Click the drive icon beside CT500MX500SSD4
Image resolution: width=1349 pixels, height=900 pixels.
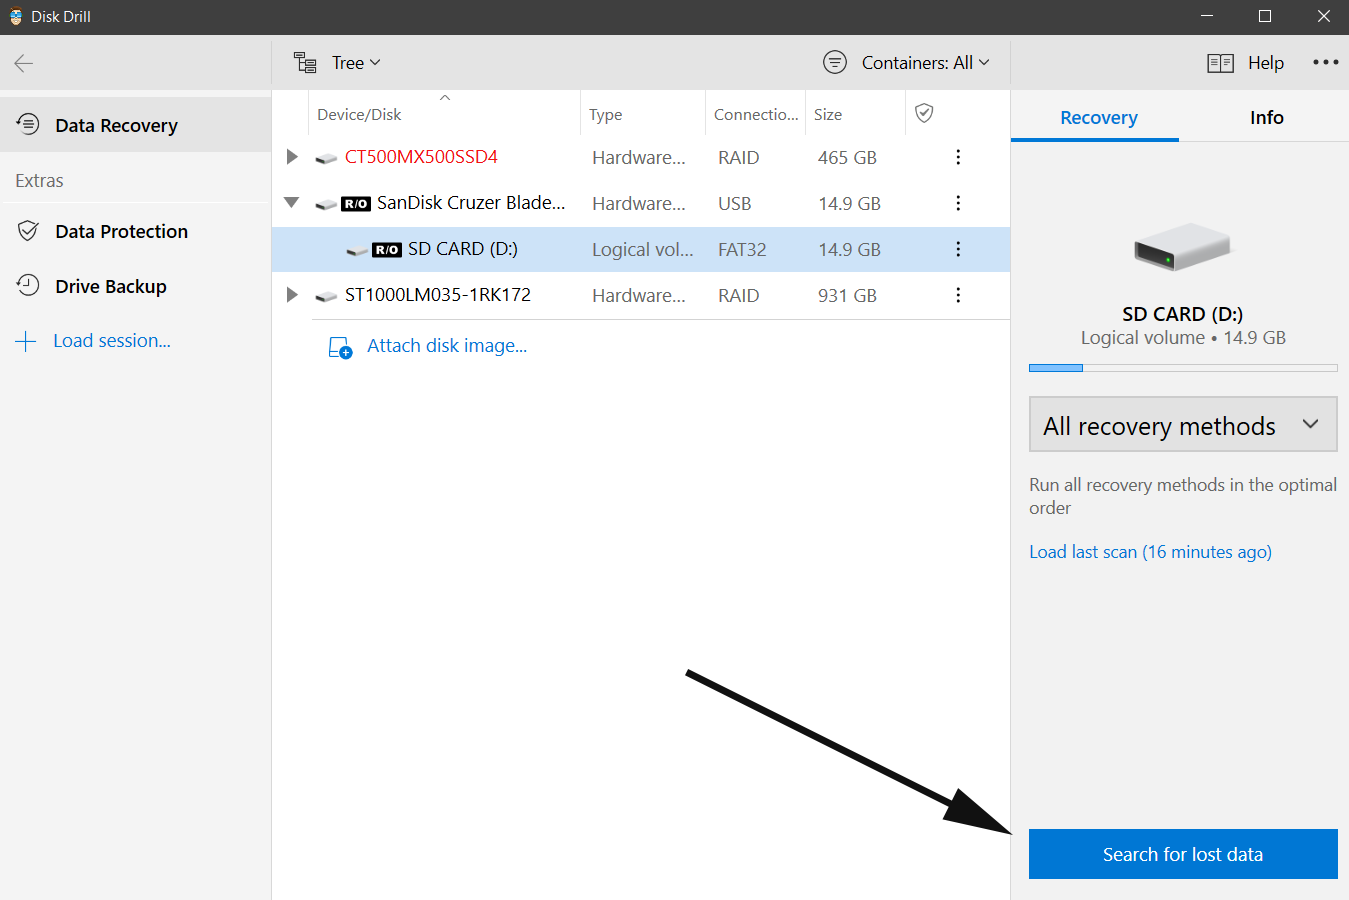coord(326,159)
